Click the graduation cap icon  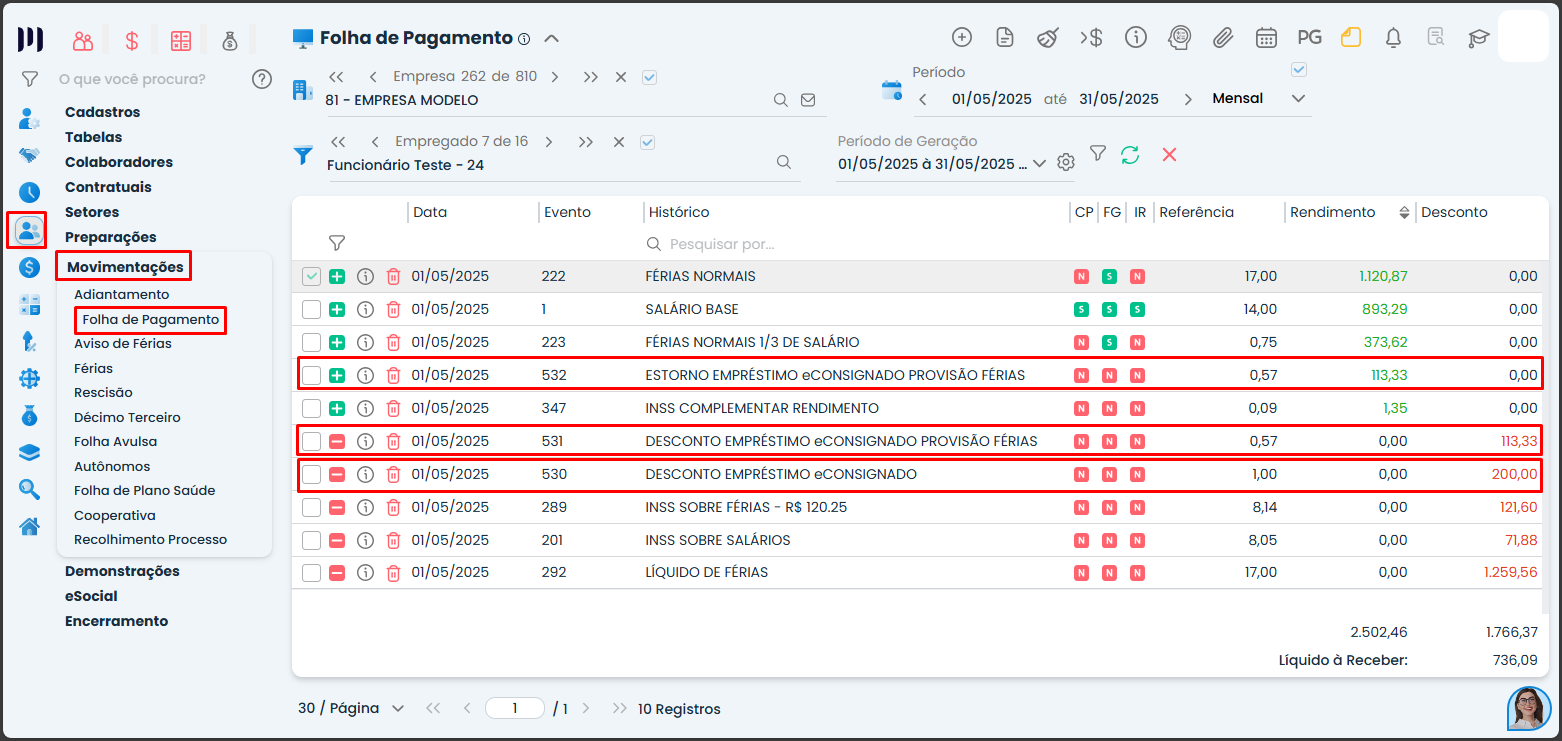click(x=1478, y=38)
